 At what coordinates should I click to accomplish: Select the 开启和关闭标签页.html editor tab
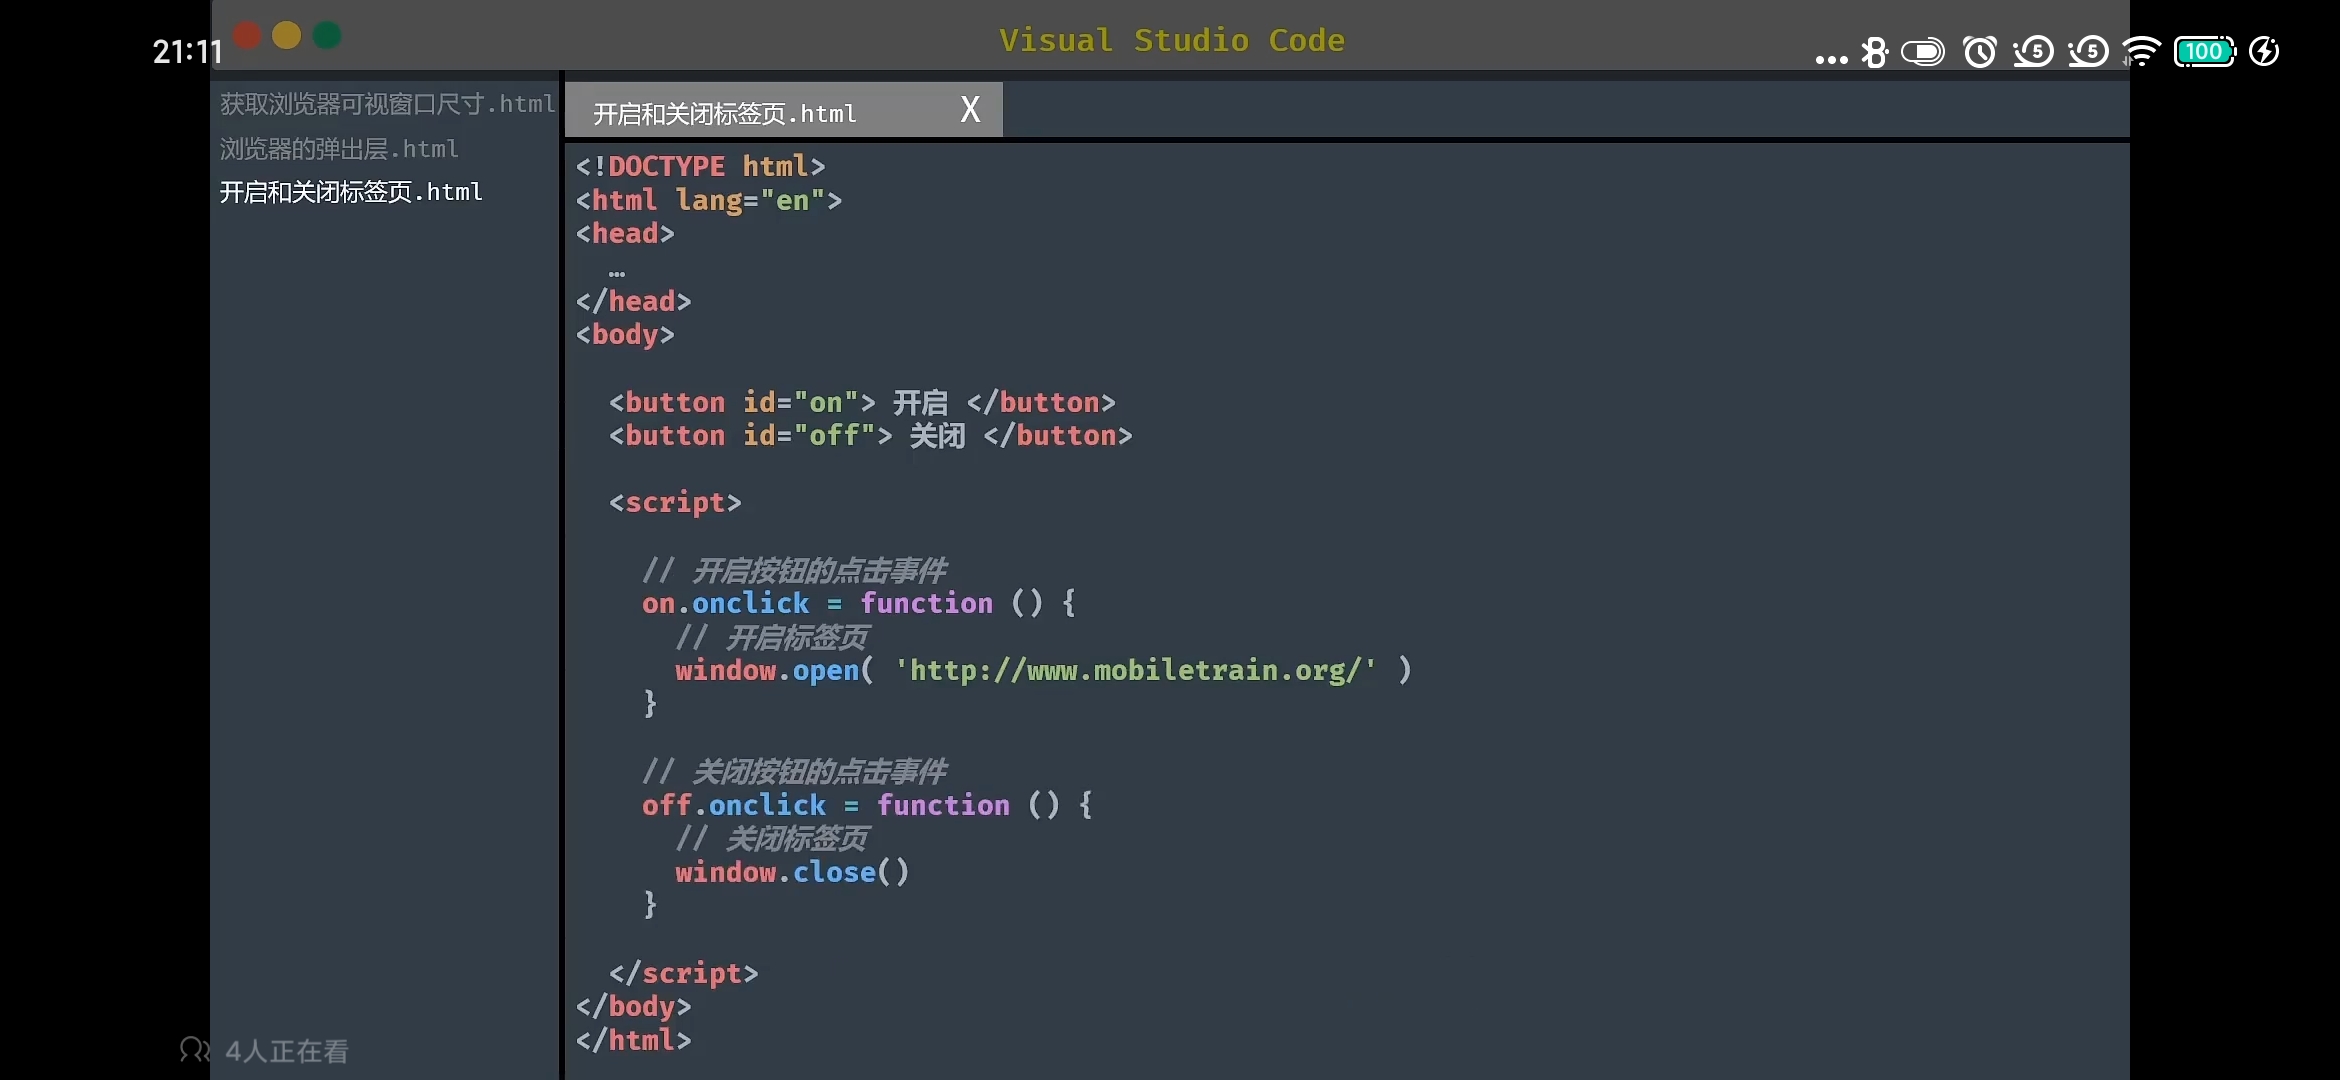(725, 113)
